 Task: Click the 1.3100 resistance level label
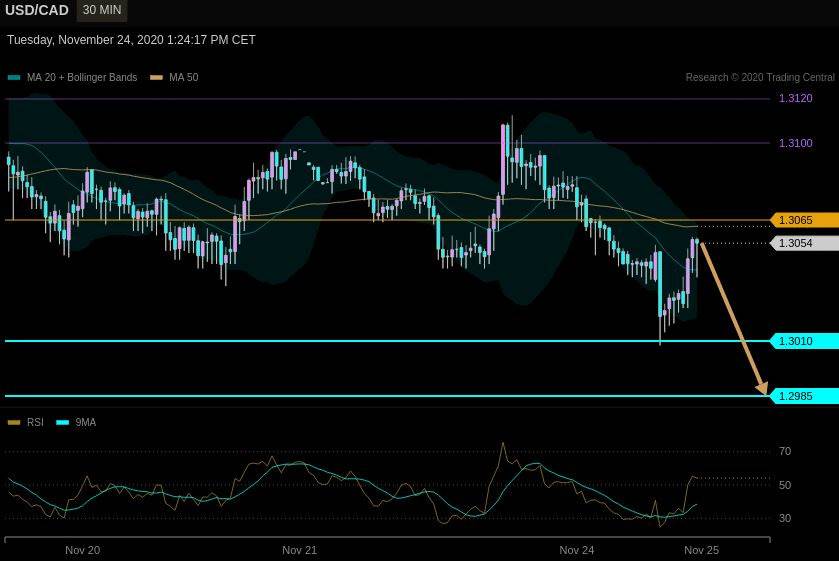pyautogui.click(x=795, y=143)
